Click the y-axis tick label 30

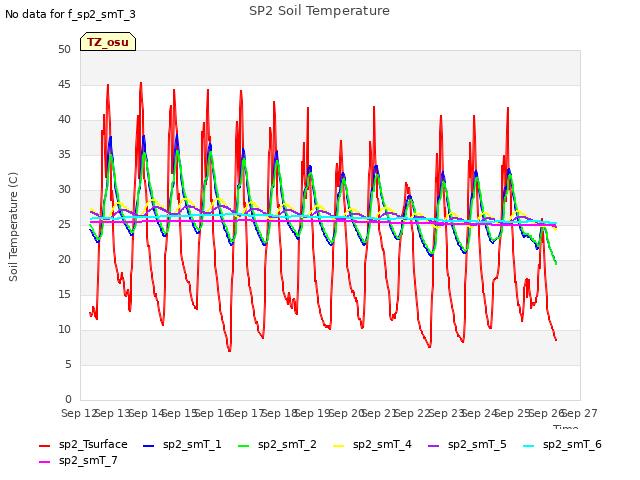click(x=64, y=189)
